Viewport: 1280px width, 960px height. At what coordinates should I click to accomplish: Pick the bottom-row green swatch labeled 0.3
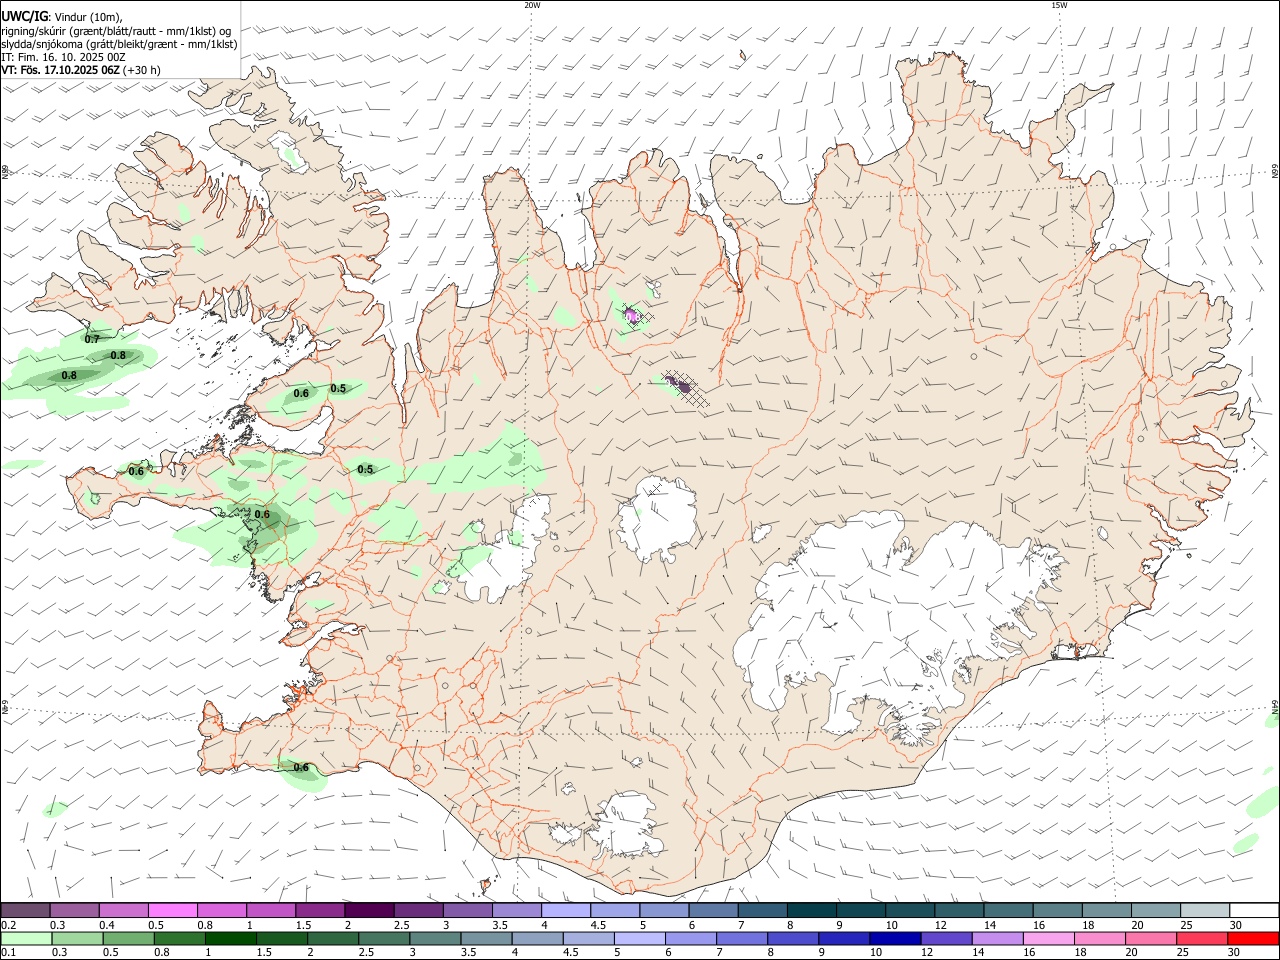tap(77, 938)
